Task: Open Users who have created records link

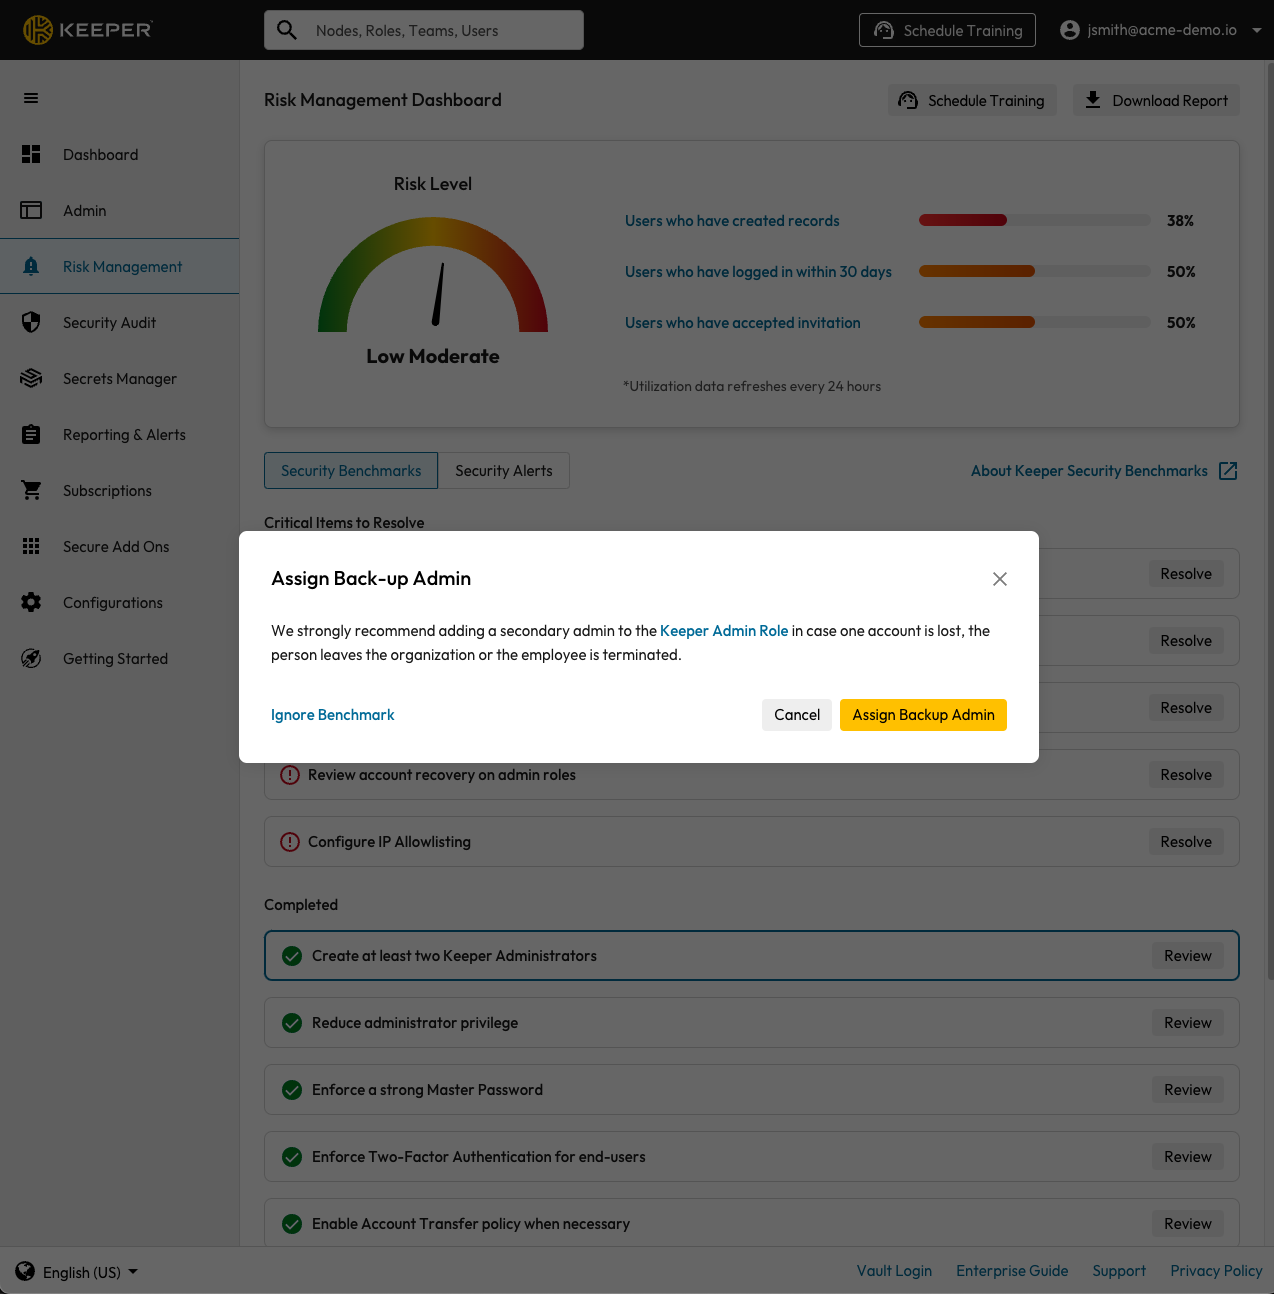Action: pos(732,221)
